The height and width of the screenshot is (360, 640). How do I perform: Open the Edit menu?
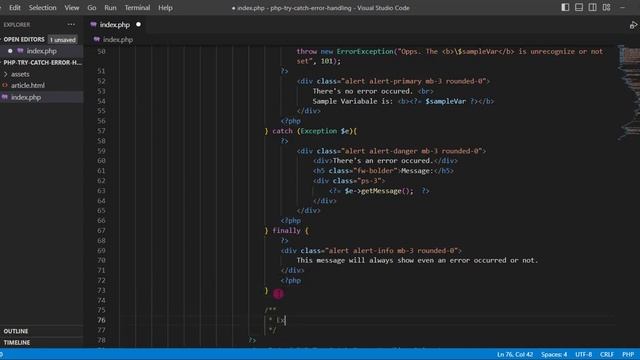pyautogui.click(x=15, y=8)
